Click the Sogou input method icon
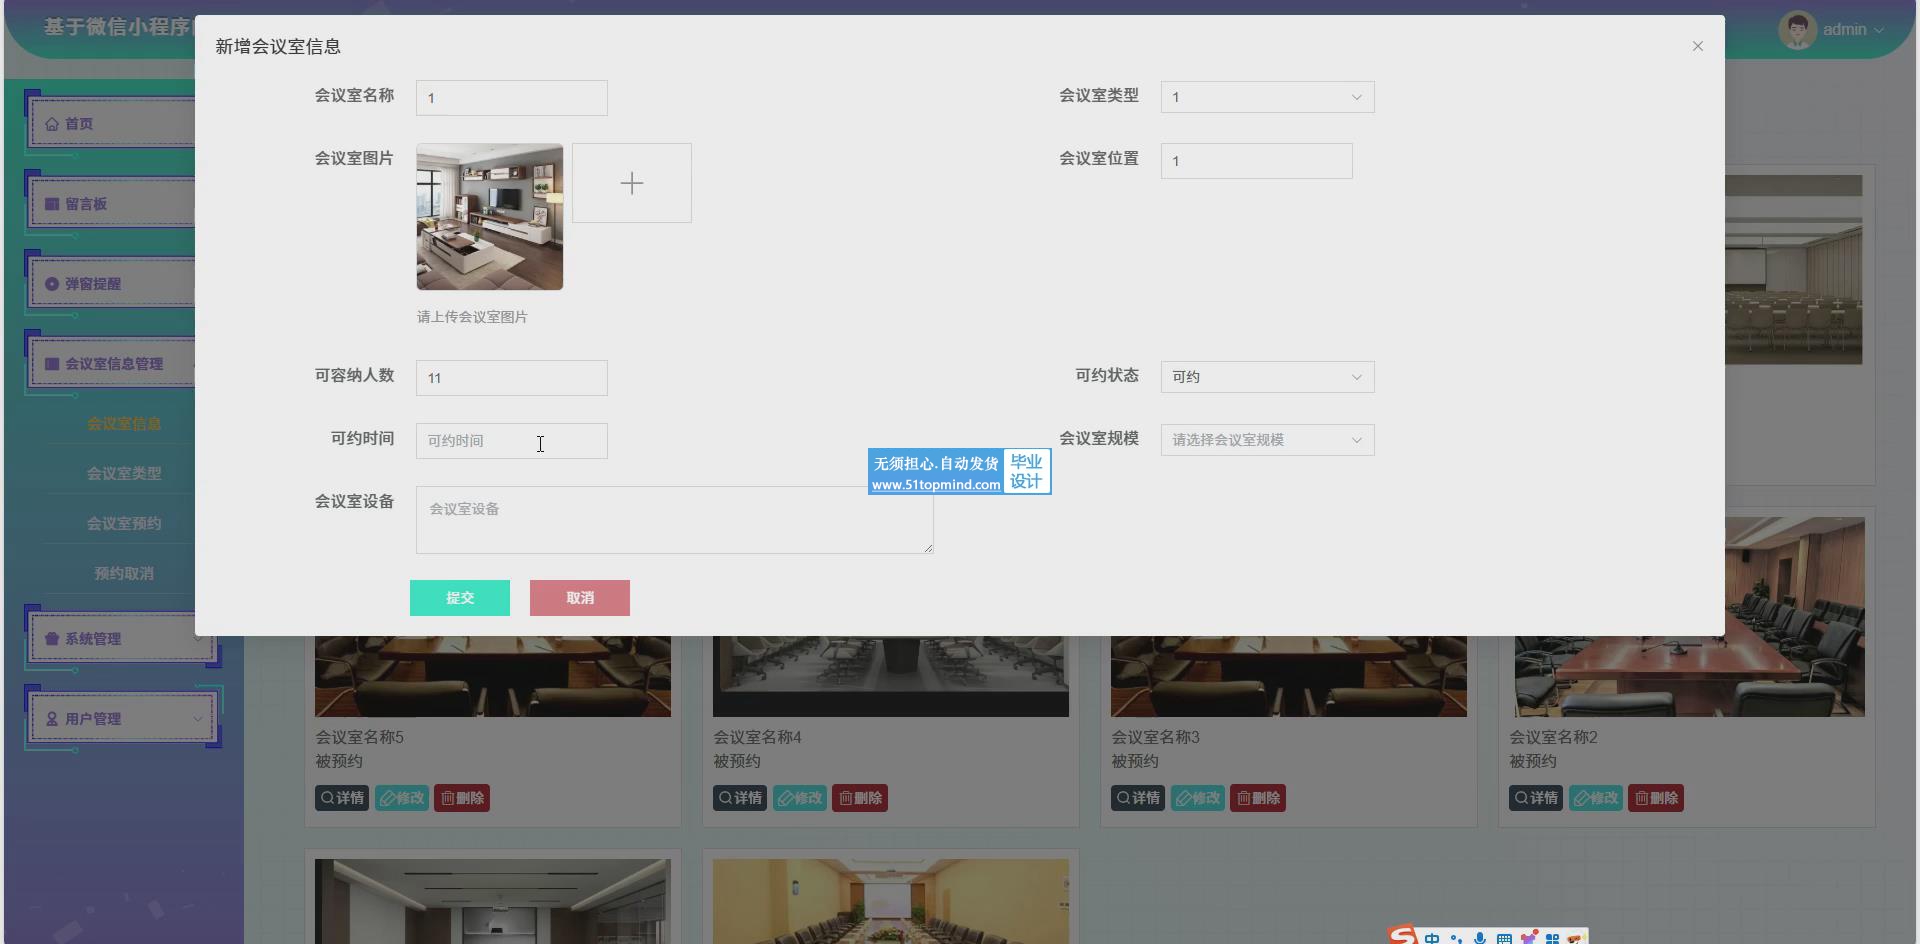Viewport: 1920px width, 944px height. [x=1403, y=935]
